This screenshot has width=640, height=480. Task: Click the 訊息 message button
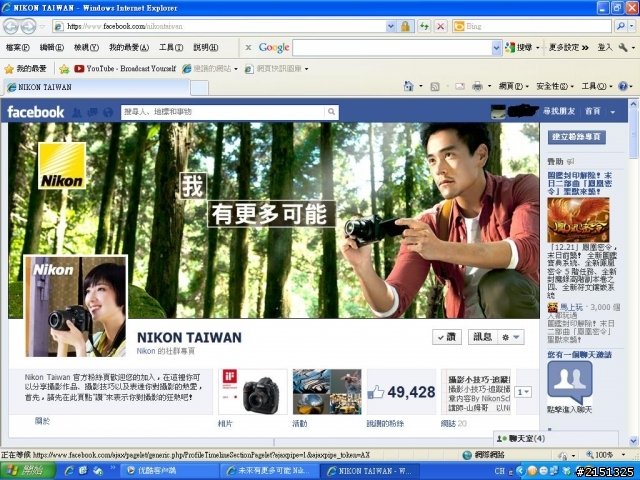click(x=482, y=337)
